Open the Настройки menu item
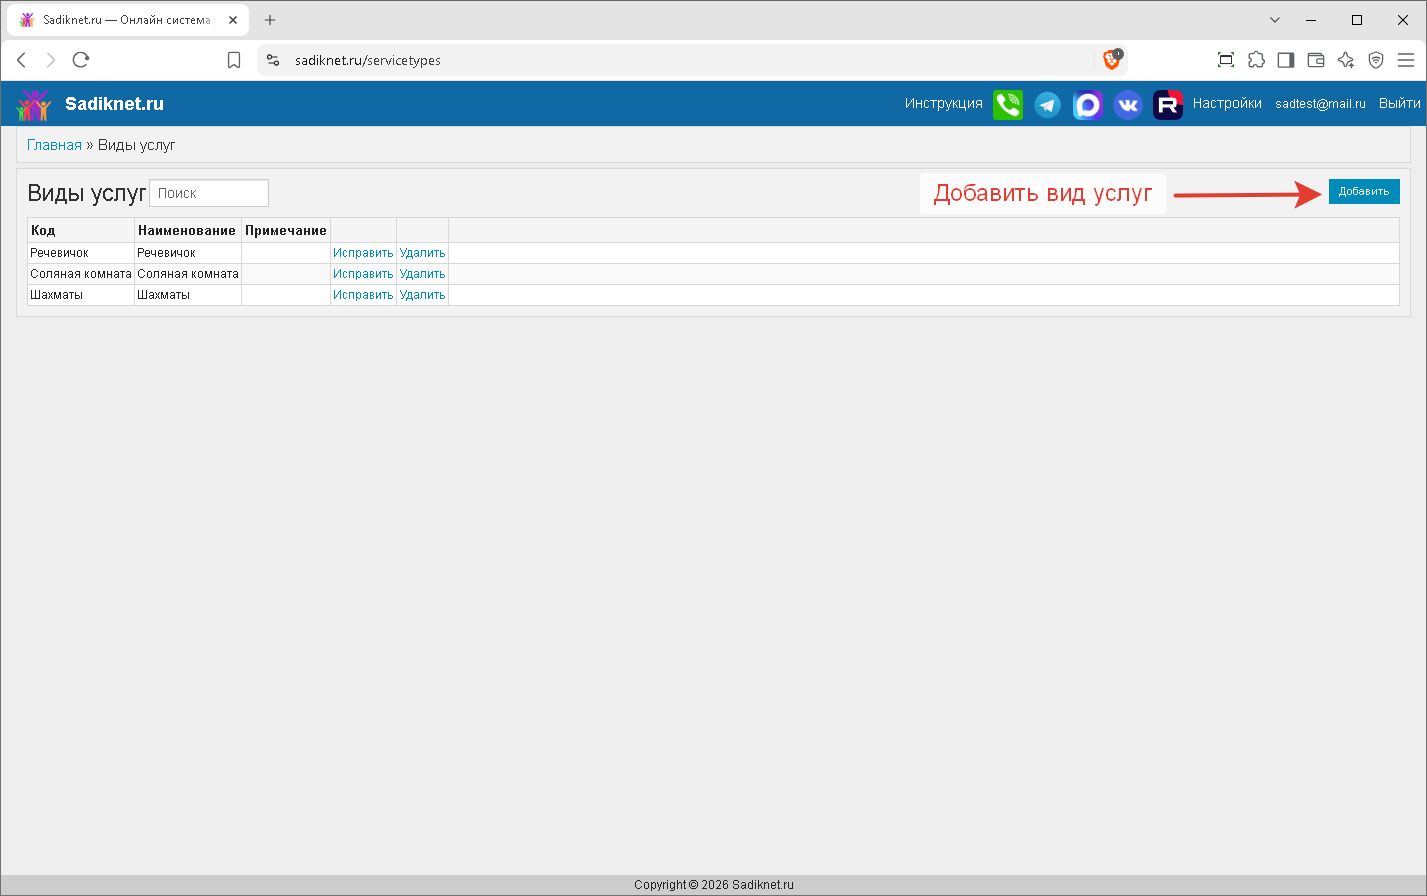This screenshot has height=896, width=1427. [x=1227, y=104]
